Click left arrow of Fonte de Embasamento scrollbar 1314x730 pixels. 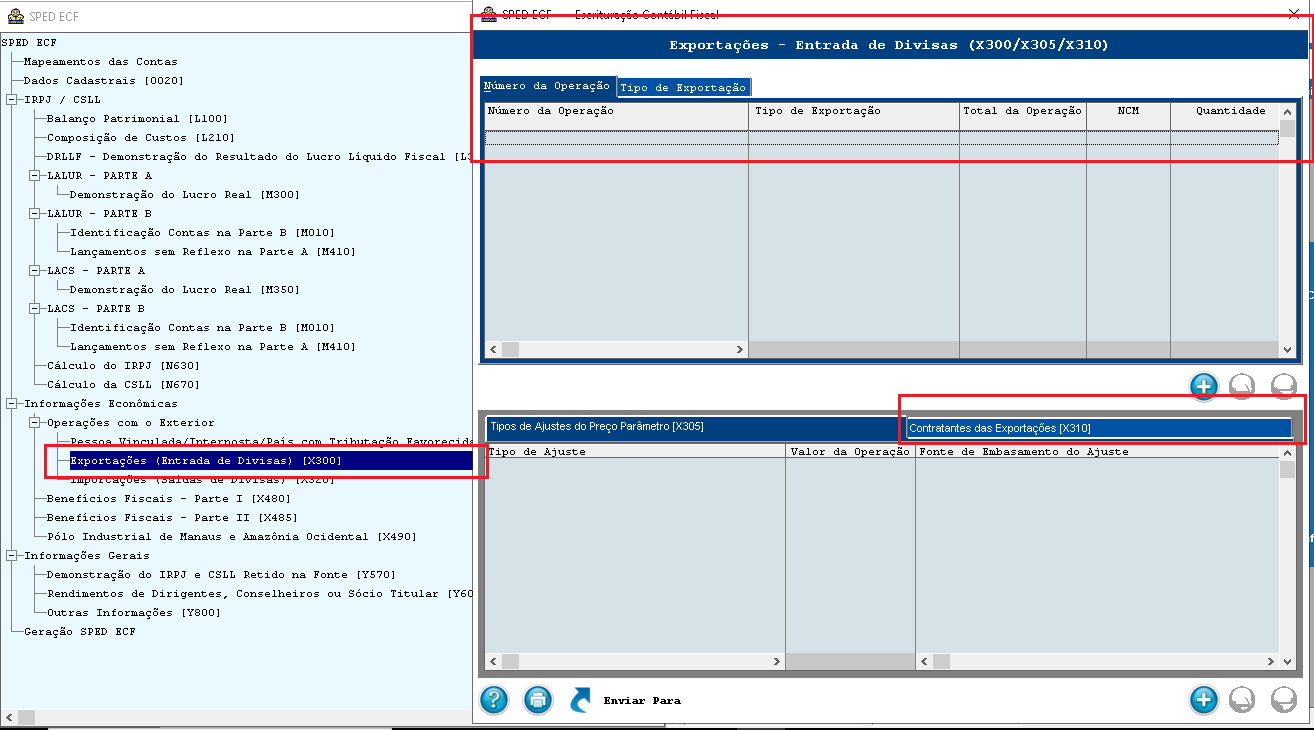[x=925, y=662]
